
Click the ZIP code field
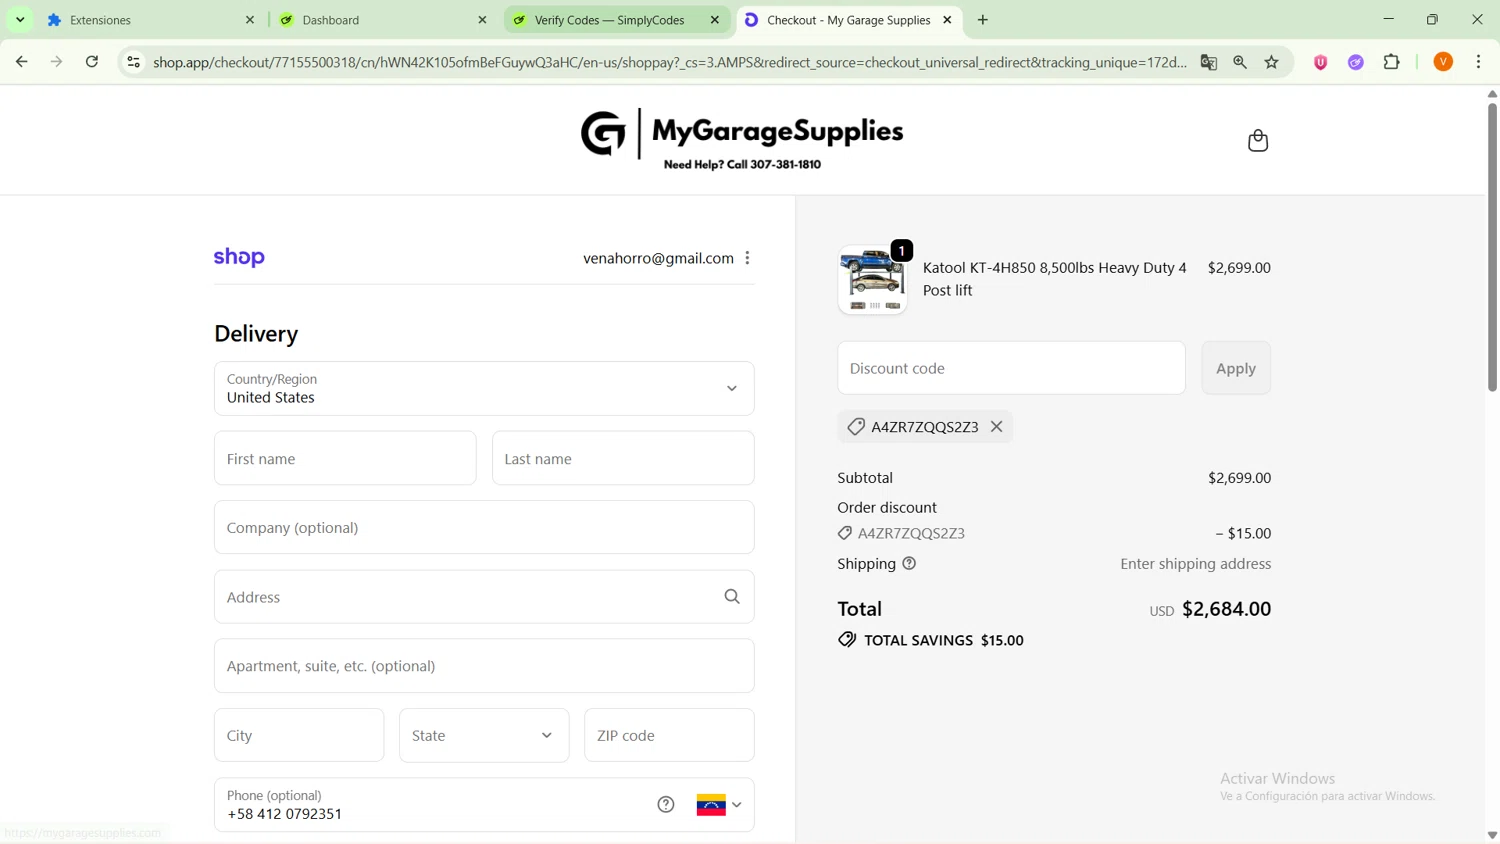pos(669,735)
